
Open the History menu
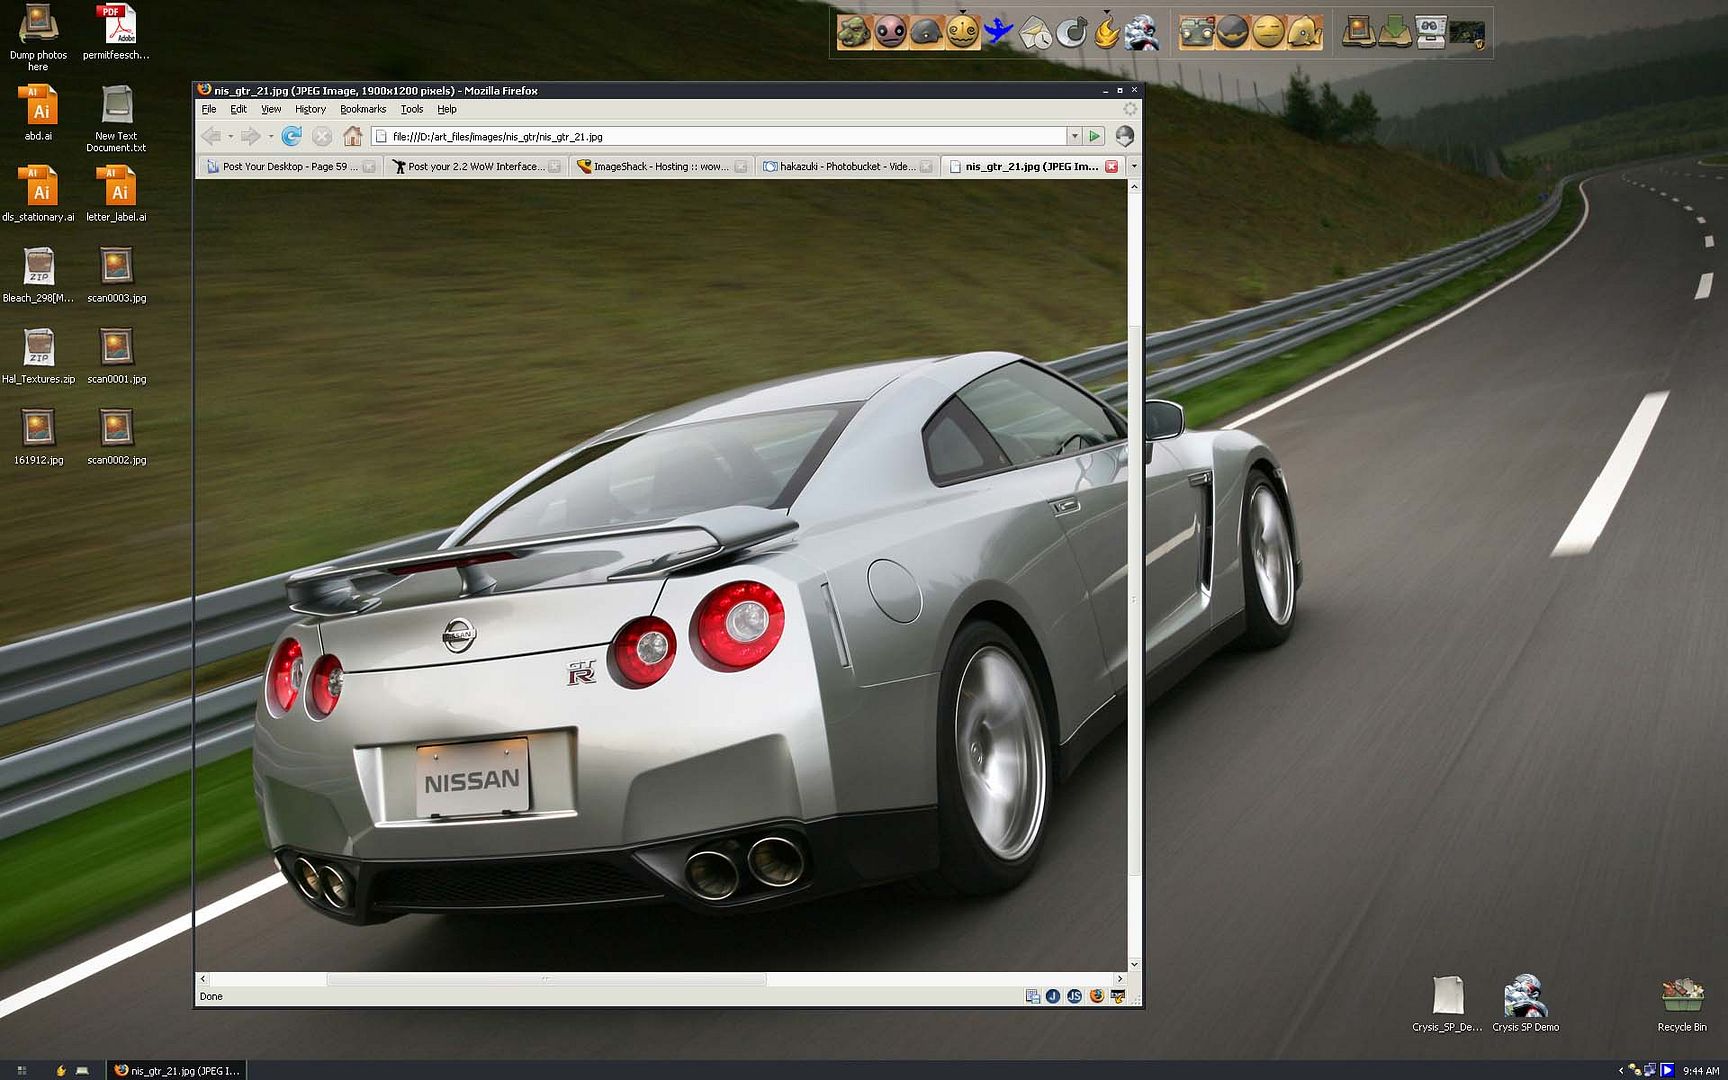tap(310, 109)
